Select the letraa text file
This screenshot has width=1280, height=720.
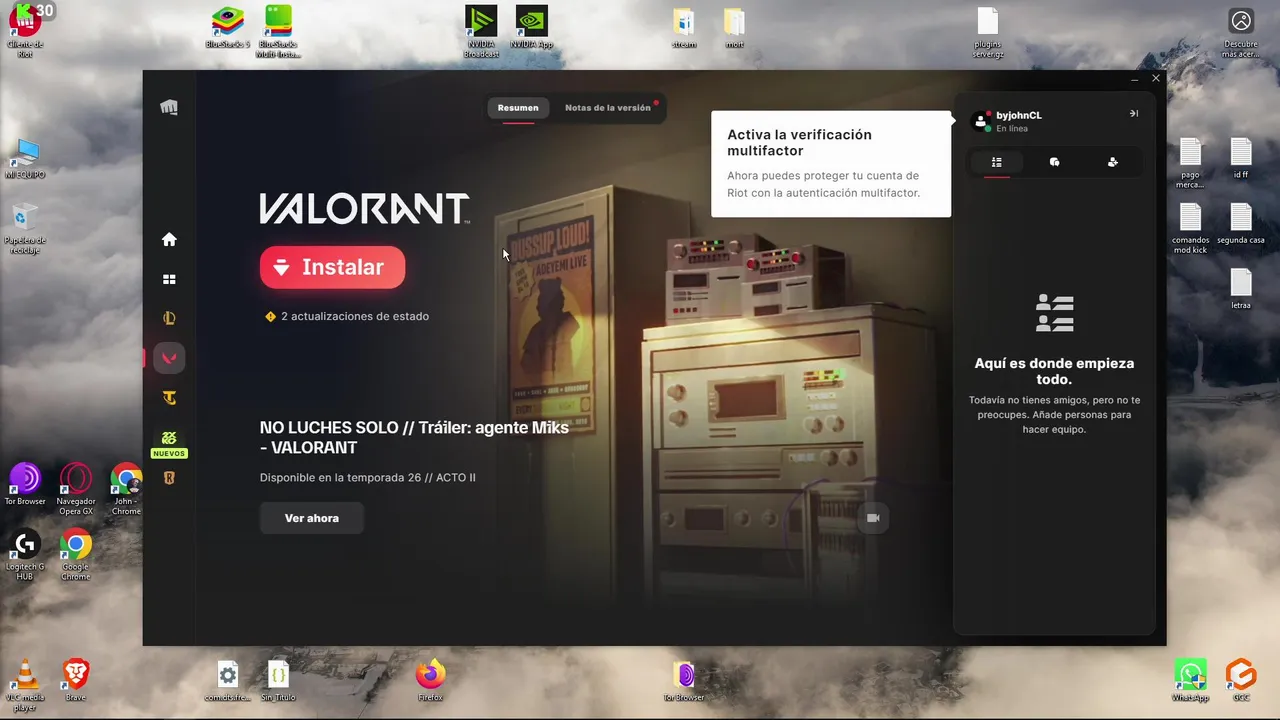click(x=1241, y=289)
